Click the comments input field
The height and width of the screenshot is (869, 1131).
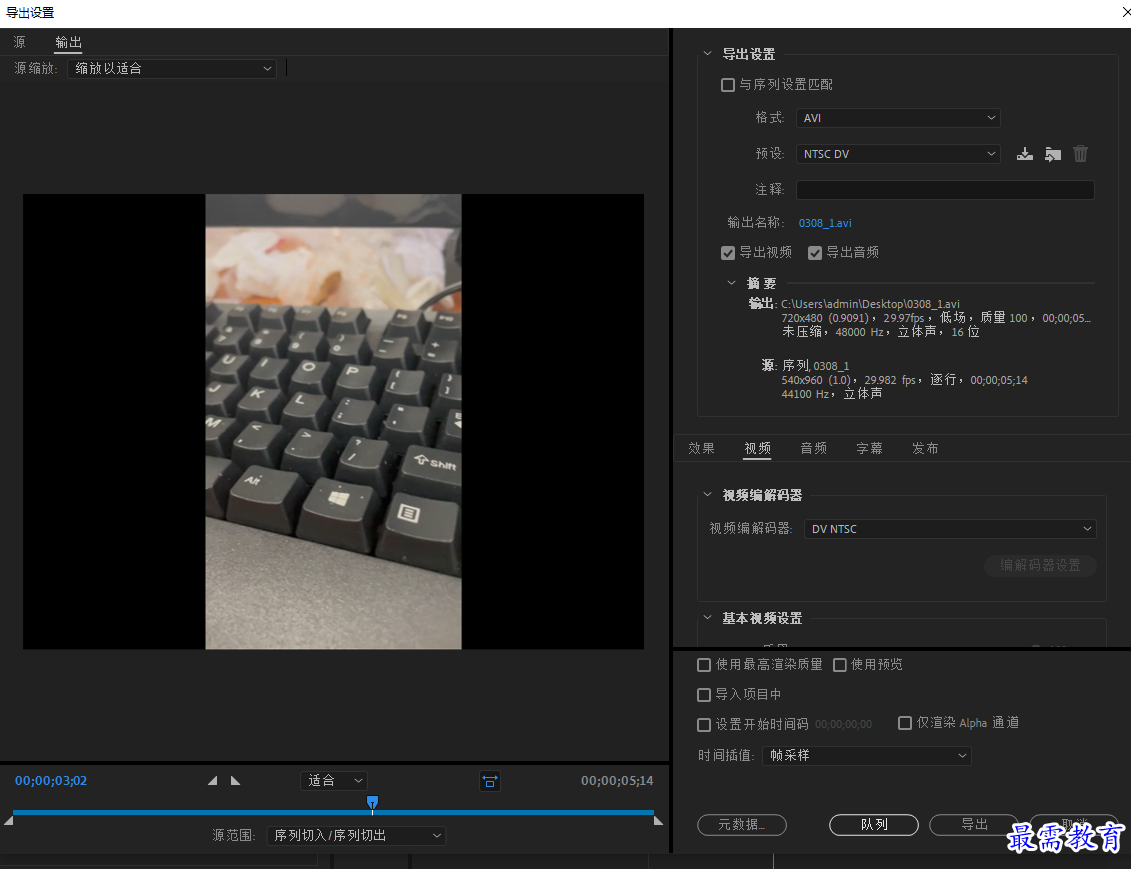coord(945,189)
